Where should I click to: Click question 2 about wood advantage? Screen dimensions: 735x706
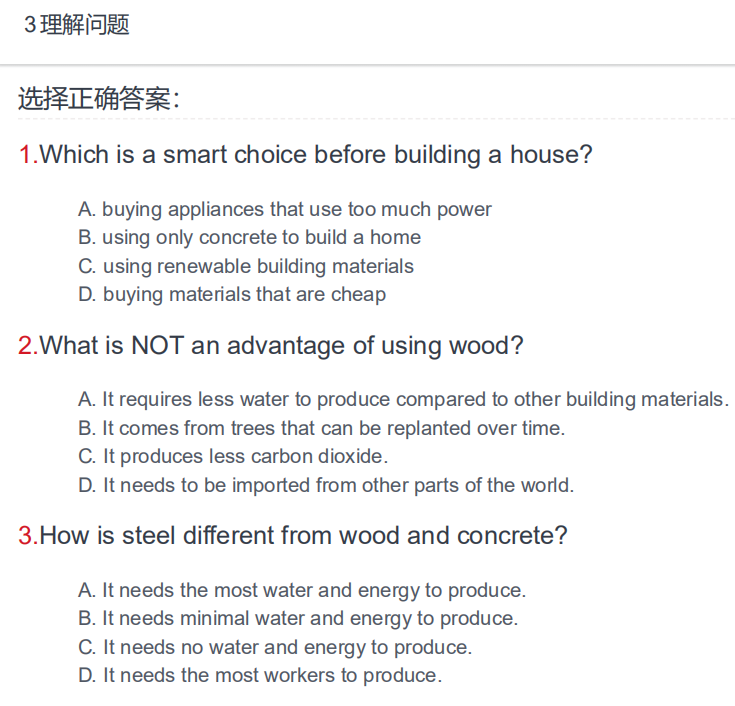(x=270, y=345)
